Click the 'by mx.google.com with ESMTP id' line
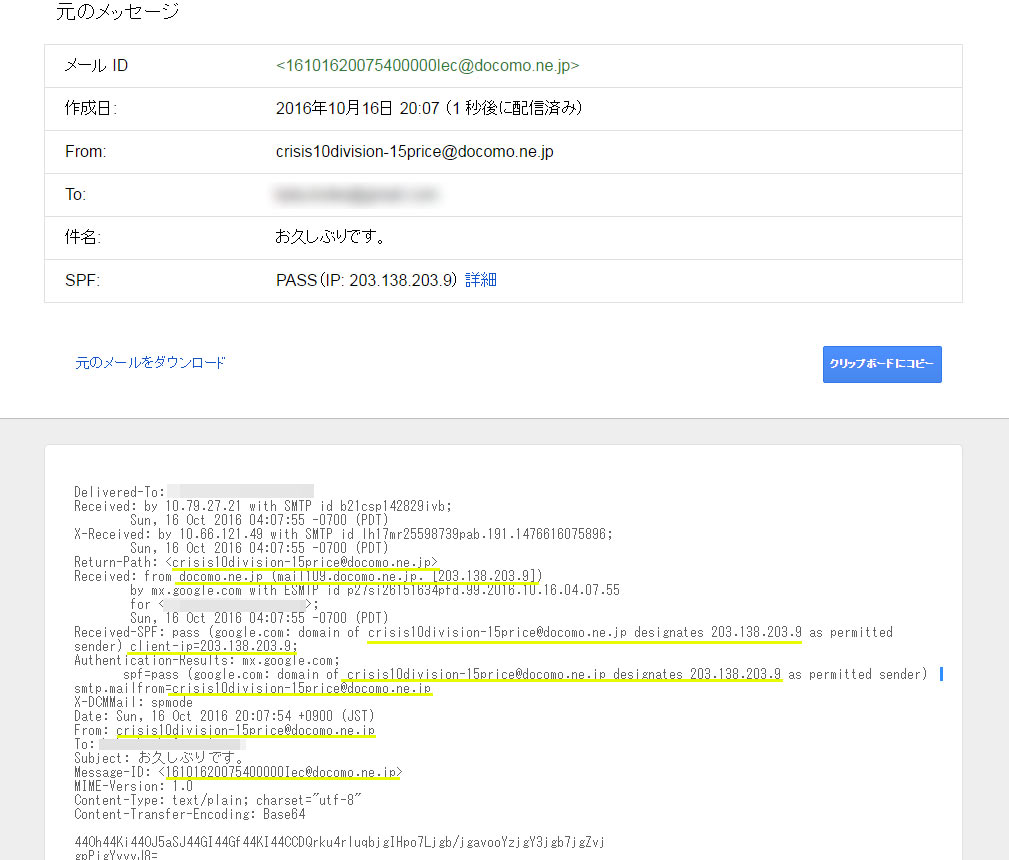The height and width of the screenshot is (860, 1009). 375,590
